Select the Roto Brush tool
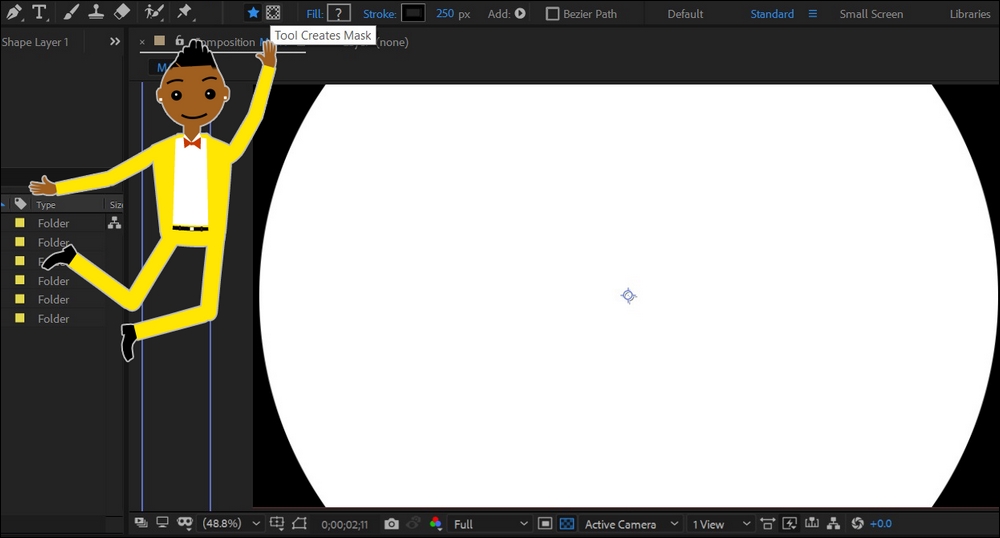The width and height of the screenshot is (1000, 538). 154,11
